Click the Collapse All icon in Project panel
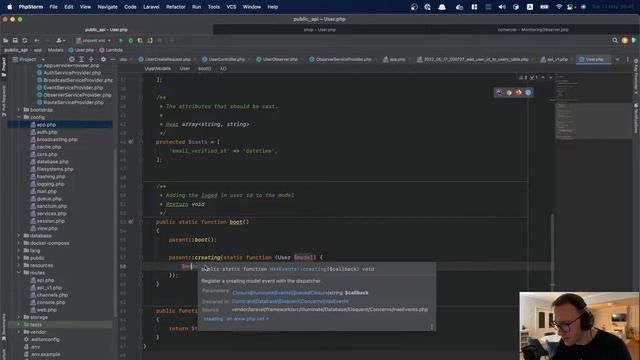The width and height of the screenshot is (640, 360). pos(91,60)
